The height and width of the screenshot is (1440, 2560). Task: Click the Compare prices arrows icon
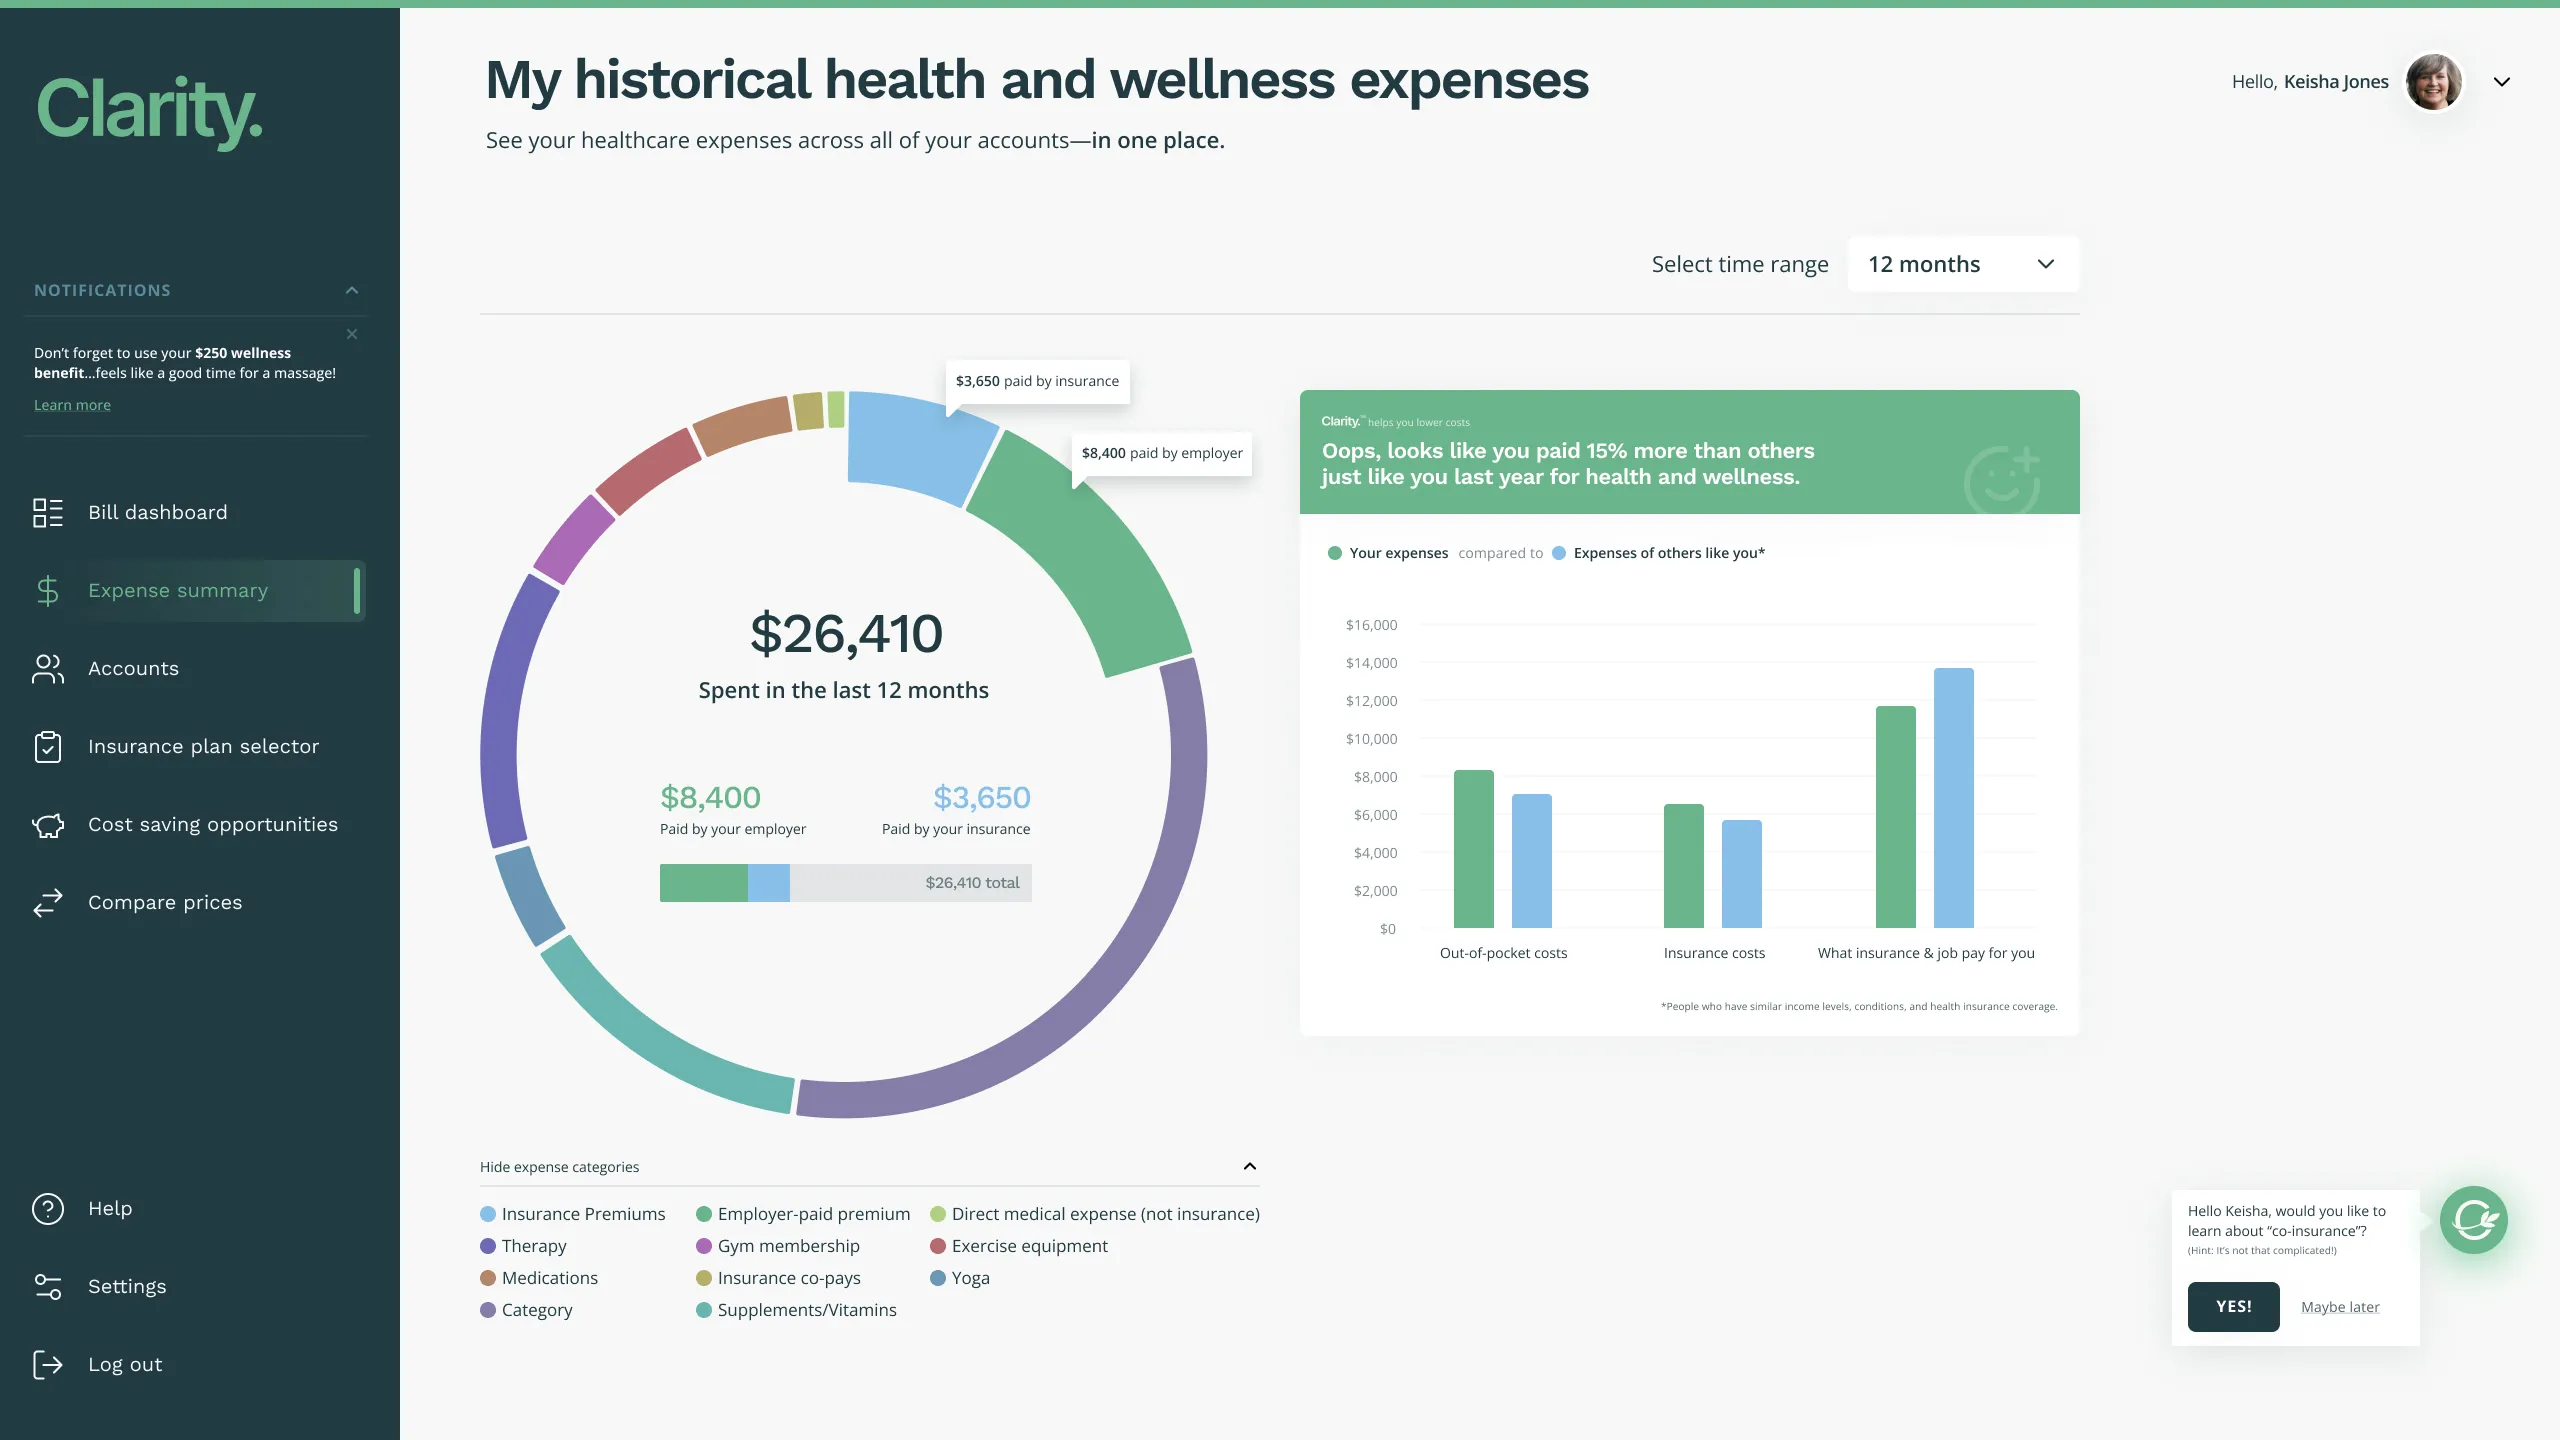coord(47,903)
